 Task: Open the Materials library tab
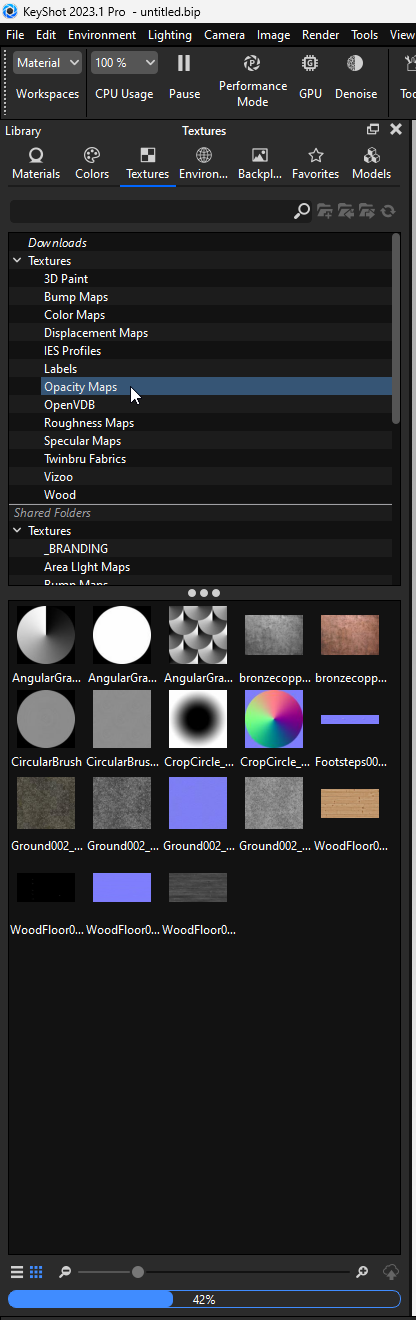(36, 164)
